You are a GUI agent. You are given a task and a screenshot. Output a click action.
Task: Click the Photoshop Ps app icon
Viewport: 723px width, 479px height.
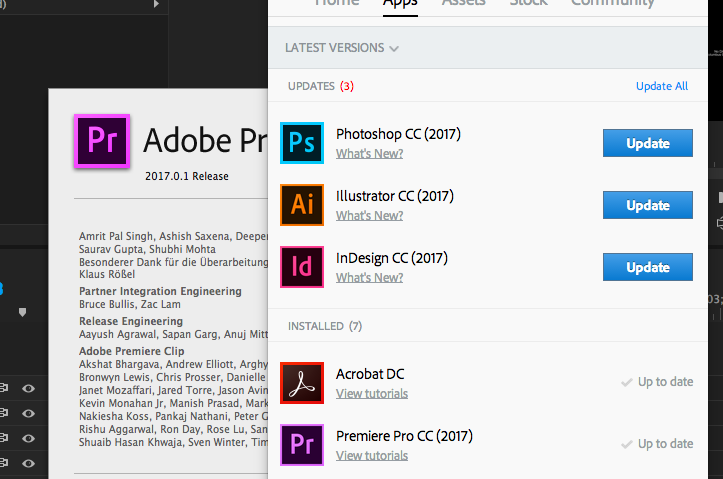point(302,143)
